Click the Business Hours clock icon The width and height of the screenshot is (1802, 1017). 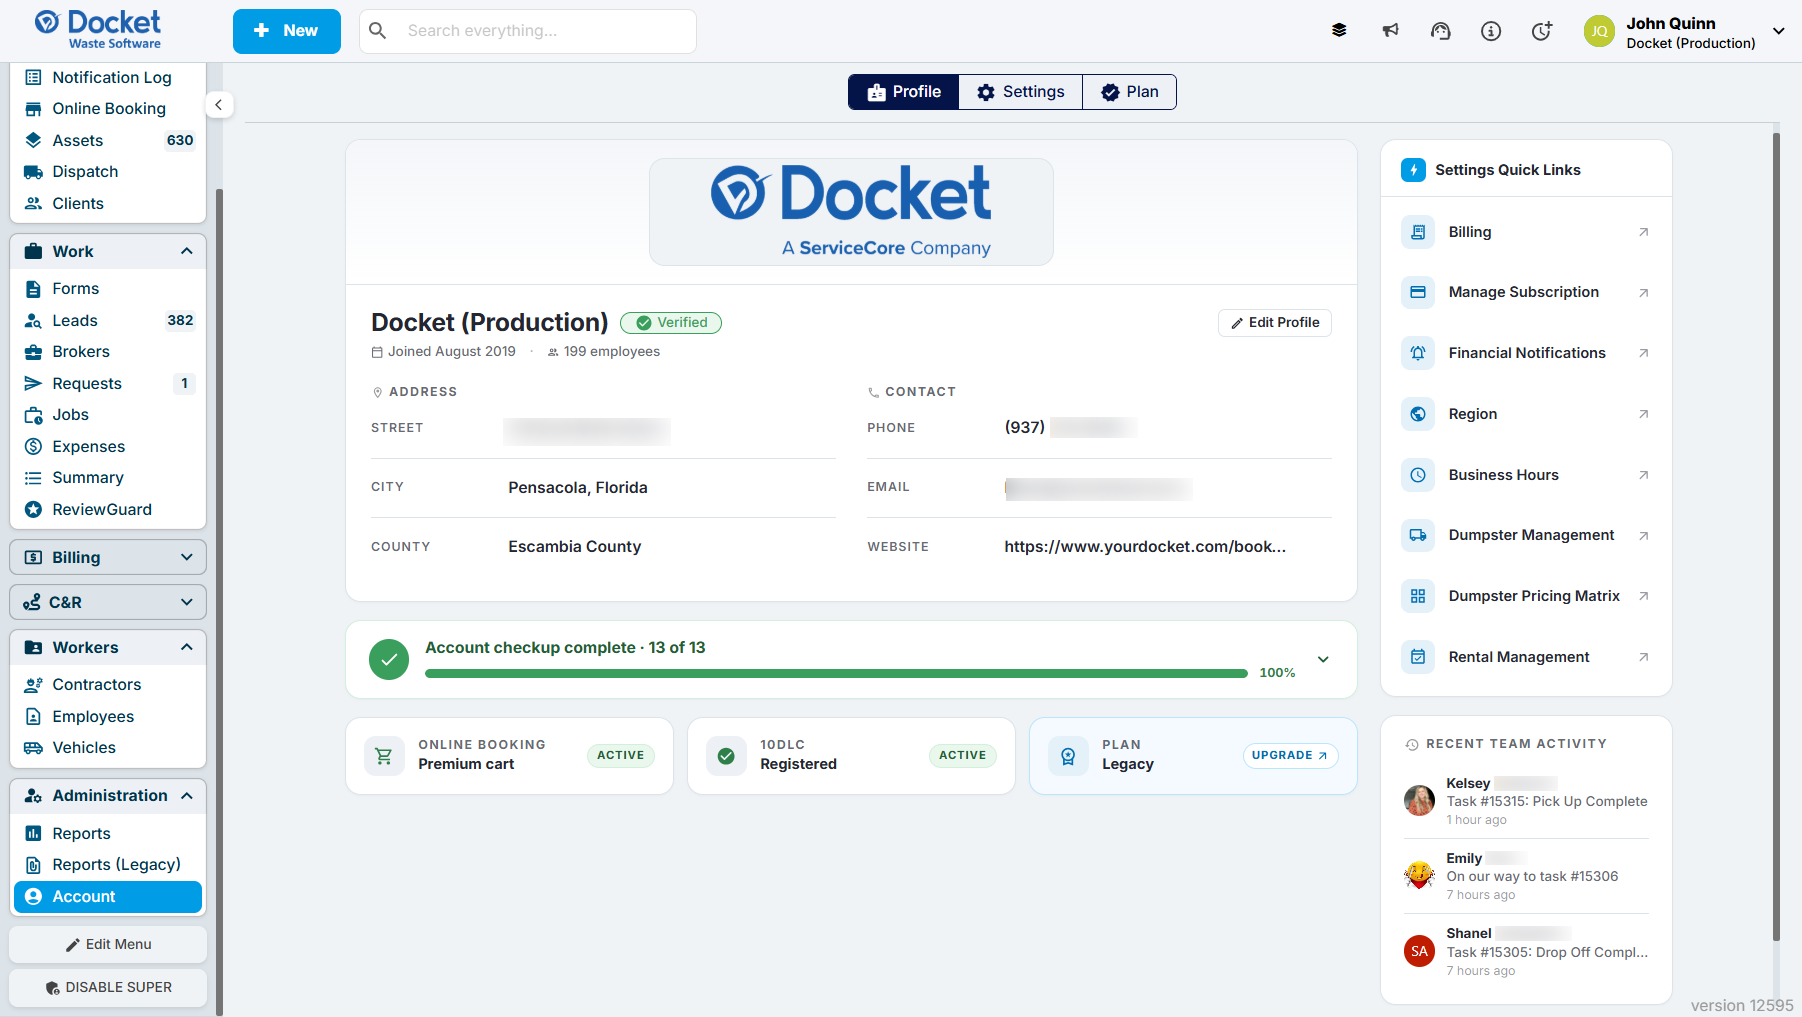[1418, 475]
